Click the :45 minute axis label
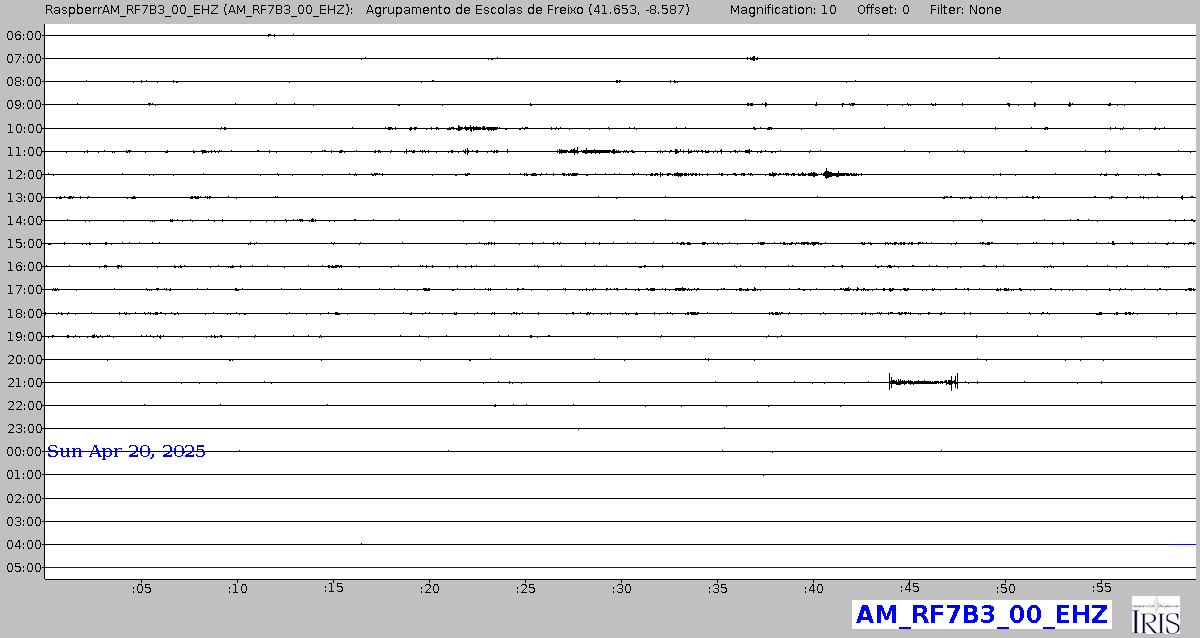The image size is (1200, 638). (909, 589)
